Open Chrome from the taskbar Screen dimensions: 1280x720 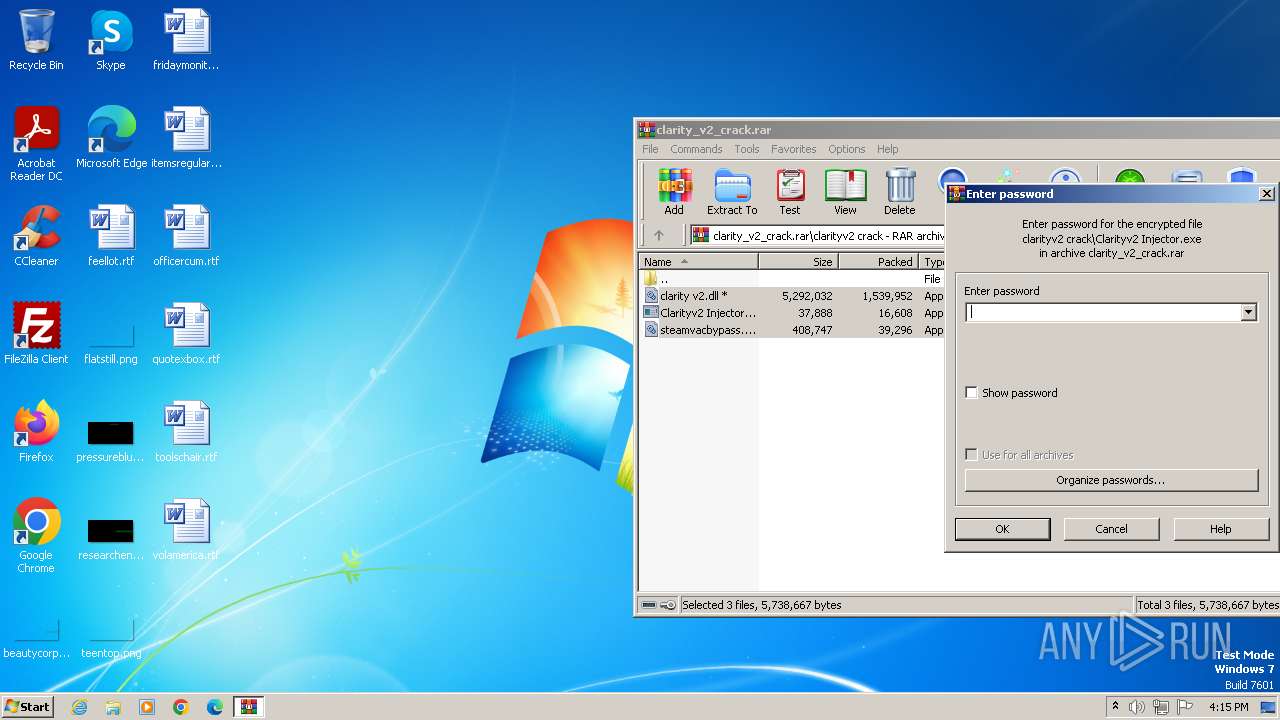pos(181,707)
